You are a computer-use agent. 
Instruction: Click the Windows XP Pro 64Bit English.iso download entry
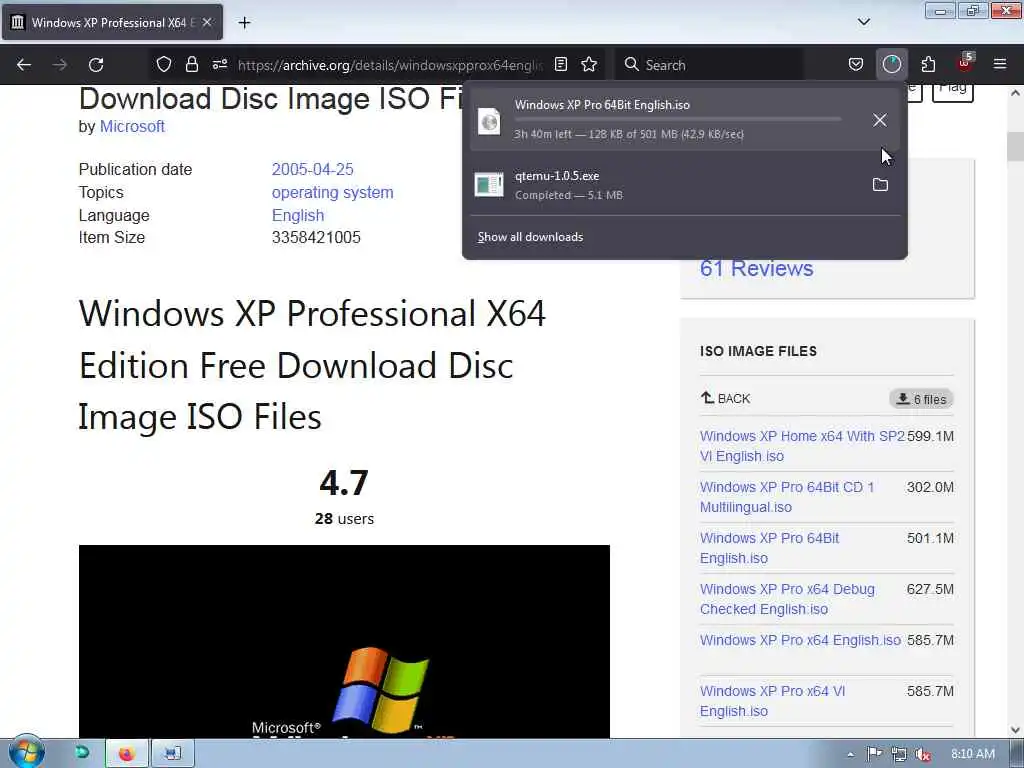[x=685, y=120]
